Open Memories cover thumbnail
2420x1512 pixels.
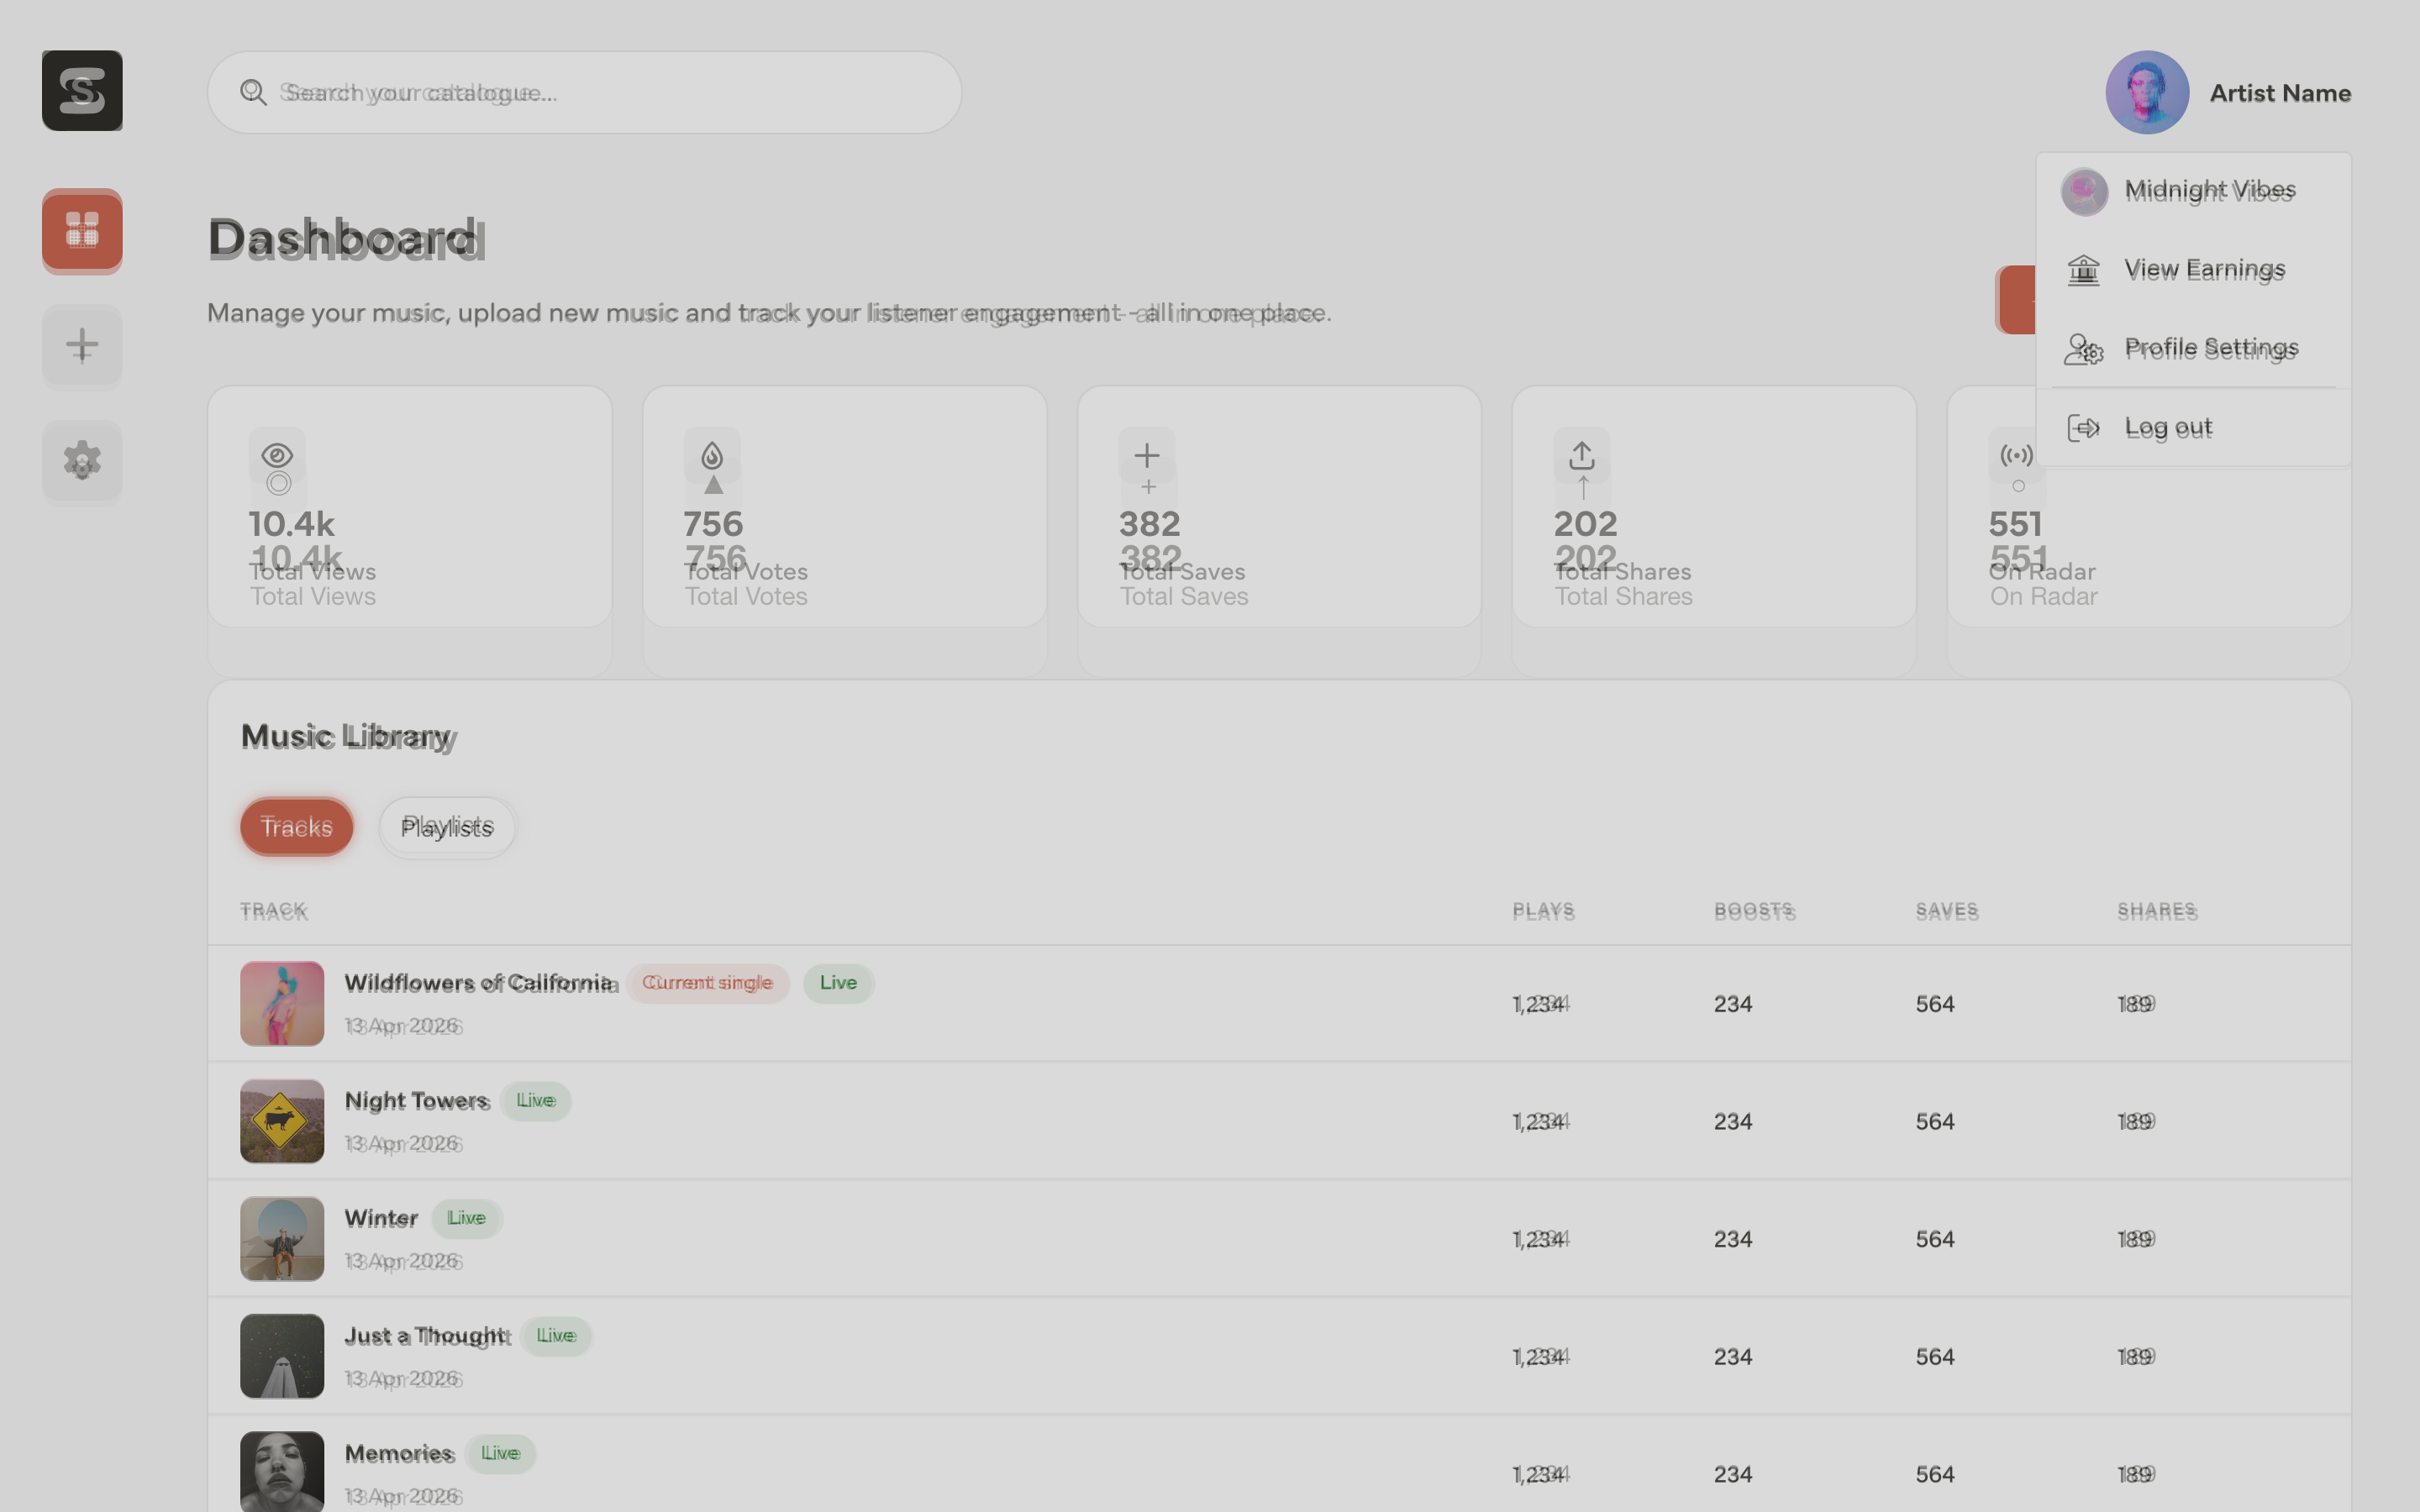(282, 1473)
